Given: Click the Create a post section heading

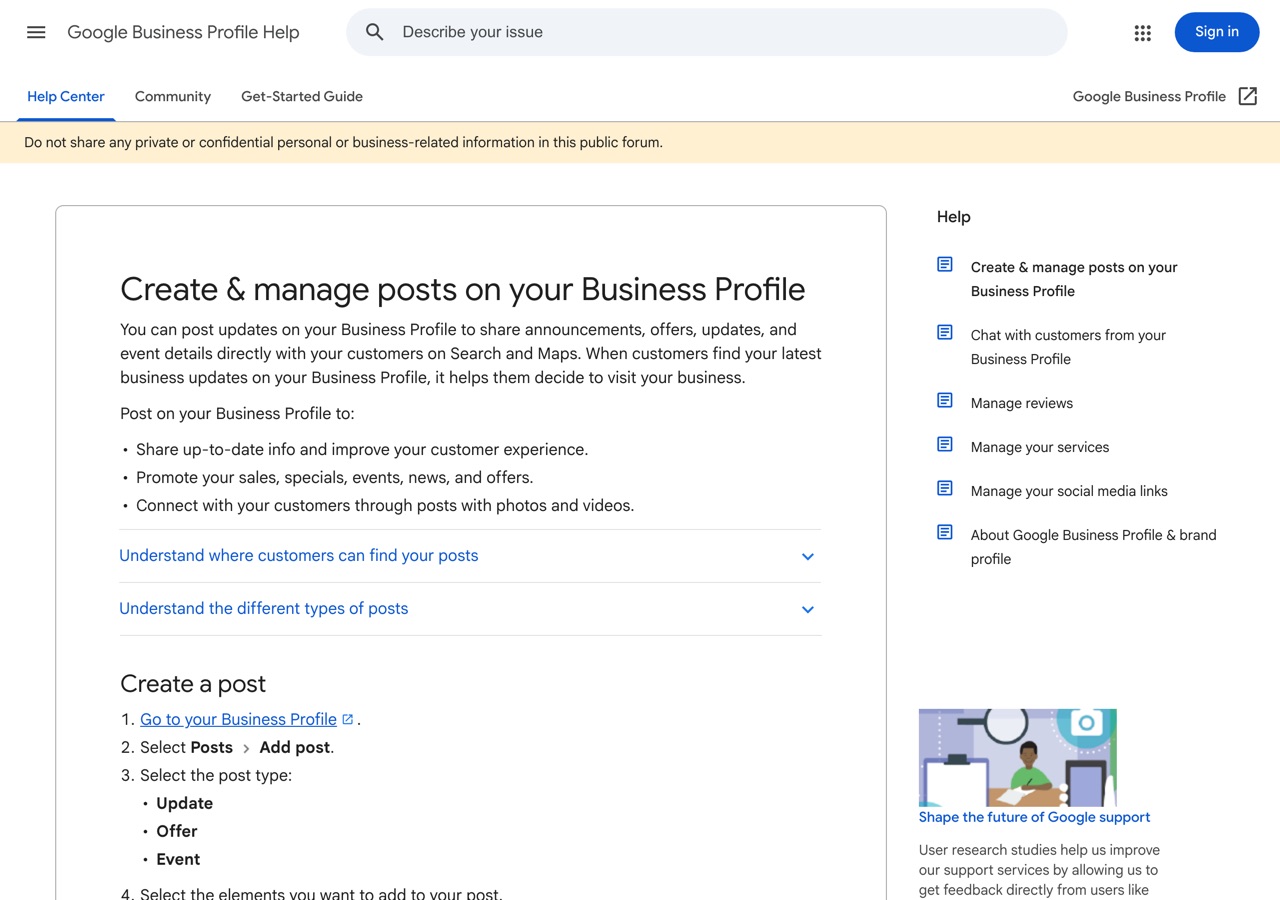Looking at the screenshot, I should (x=193, y=684).
